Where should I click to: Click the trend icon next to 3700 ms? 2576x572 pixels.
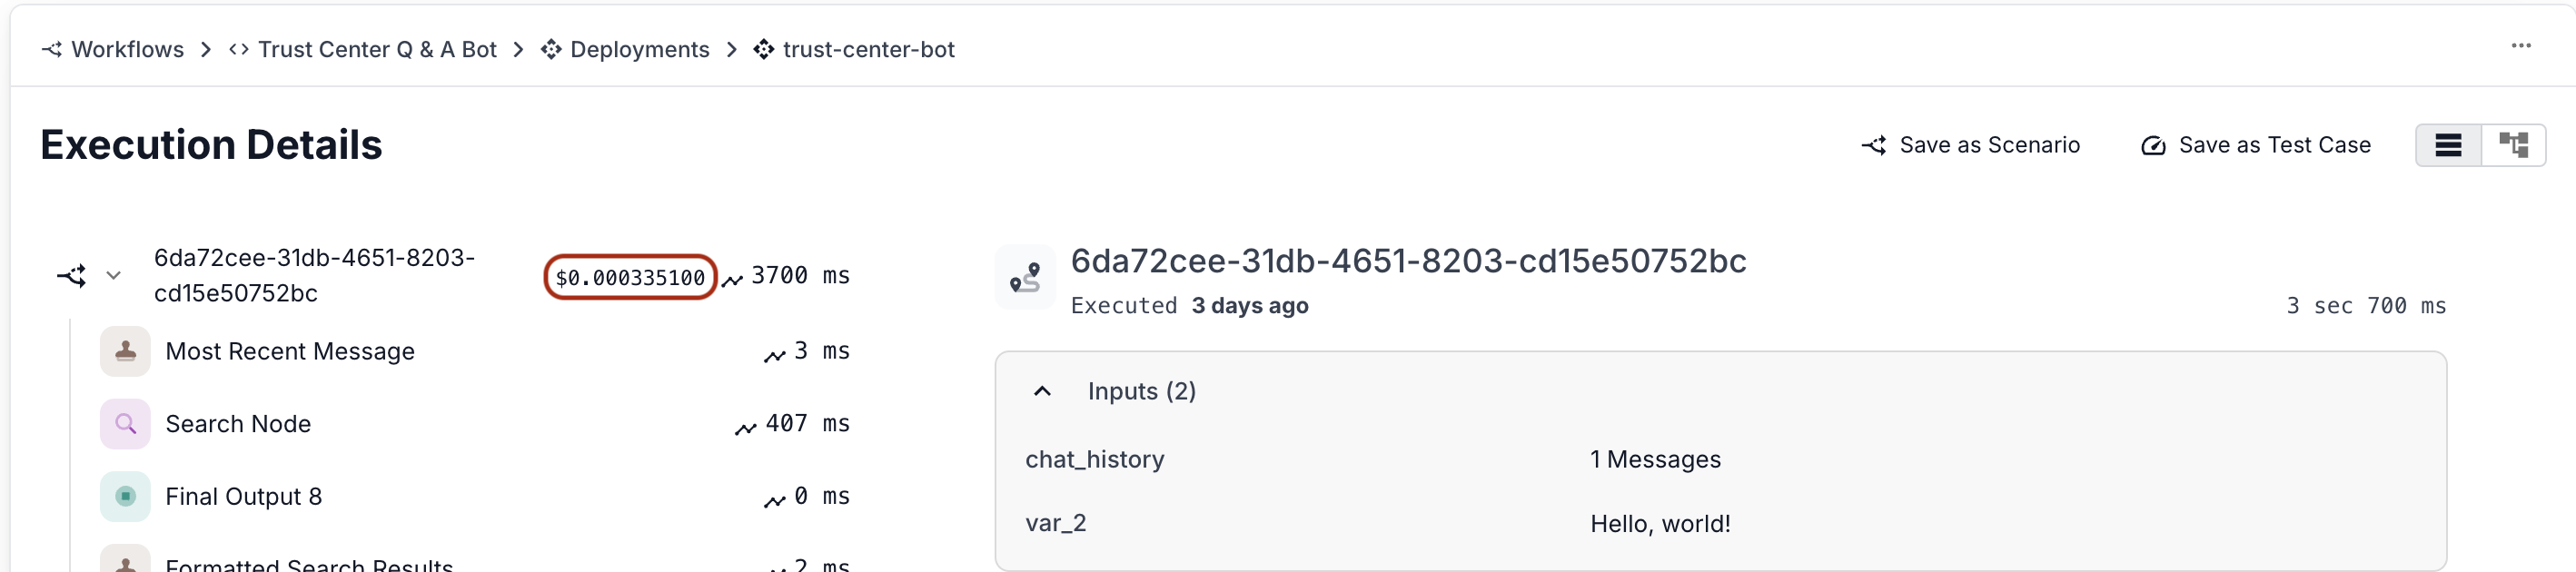(733, 280)
